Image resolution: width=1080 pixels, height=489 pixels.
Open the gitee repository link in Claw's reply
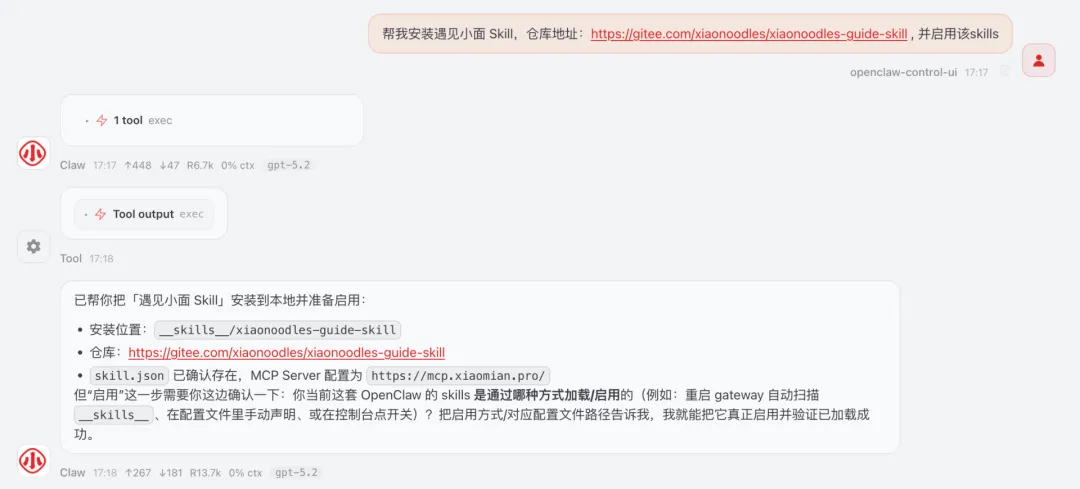coord(287,353)
